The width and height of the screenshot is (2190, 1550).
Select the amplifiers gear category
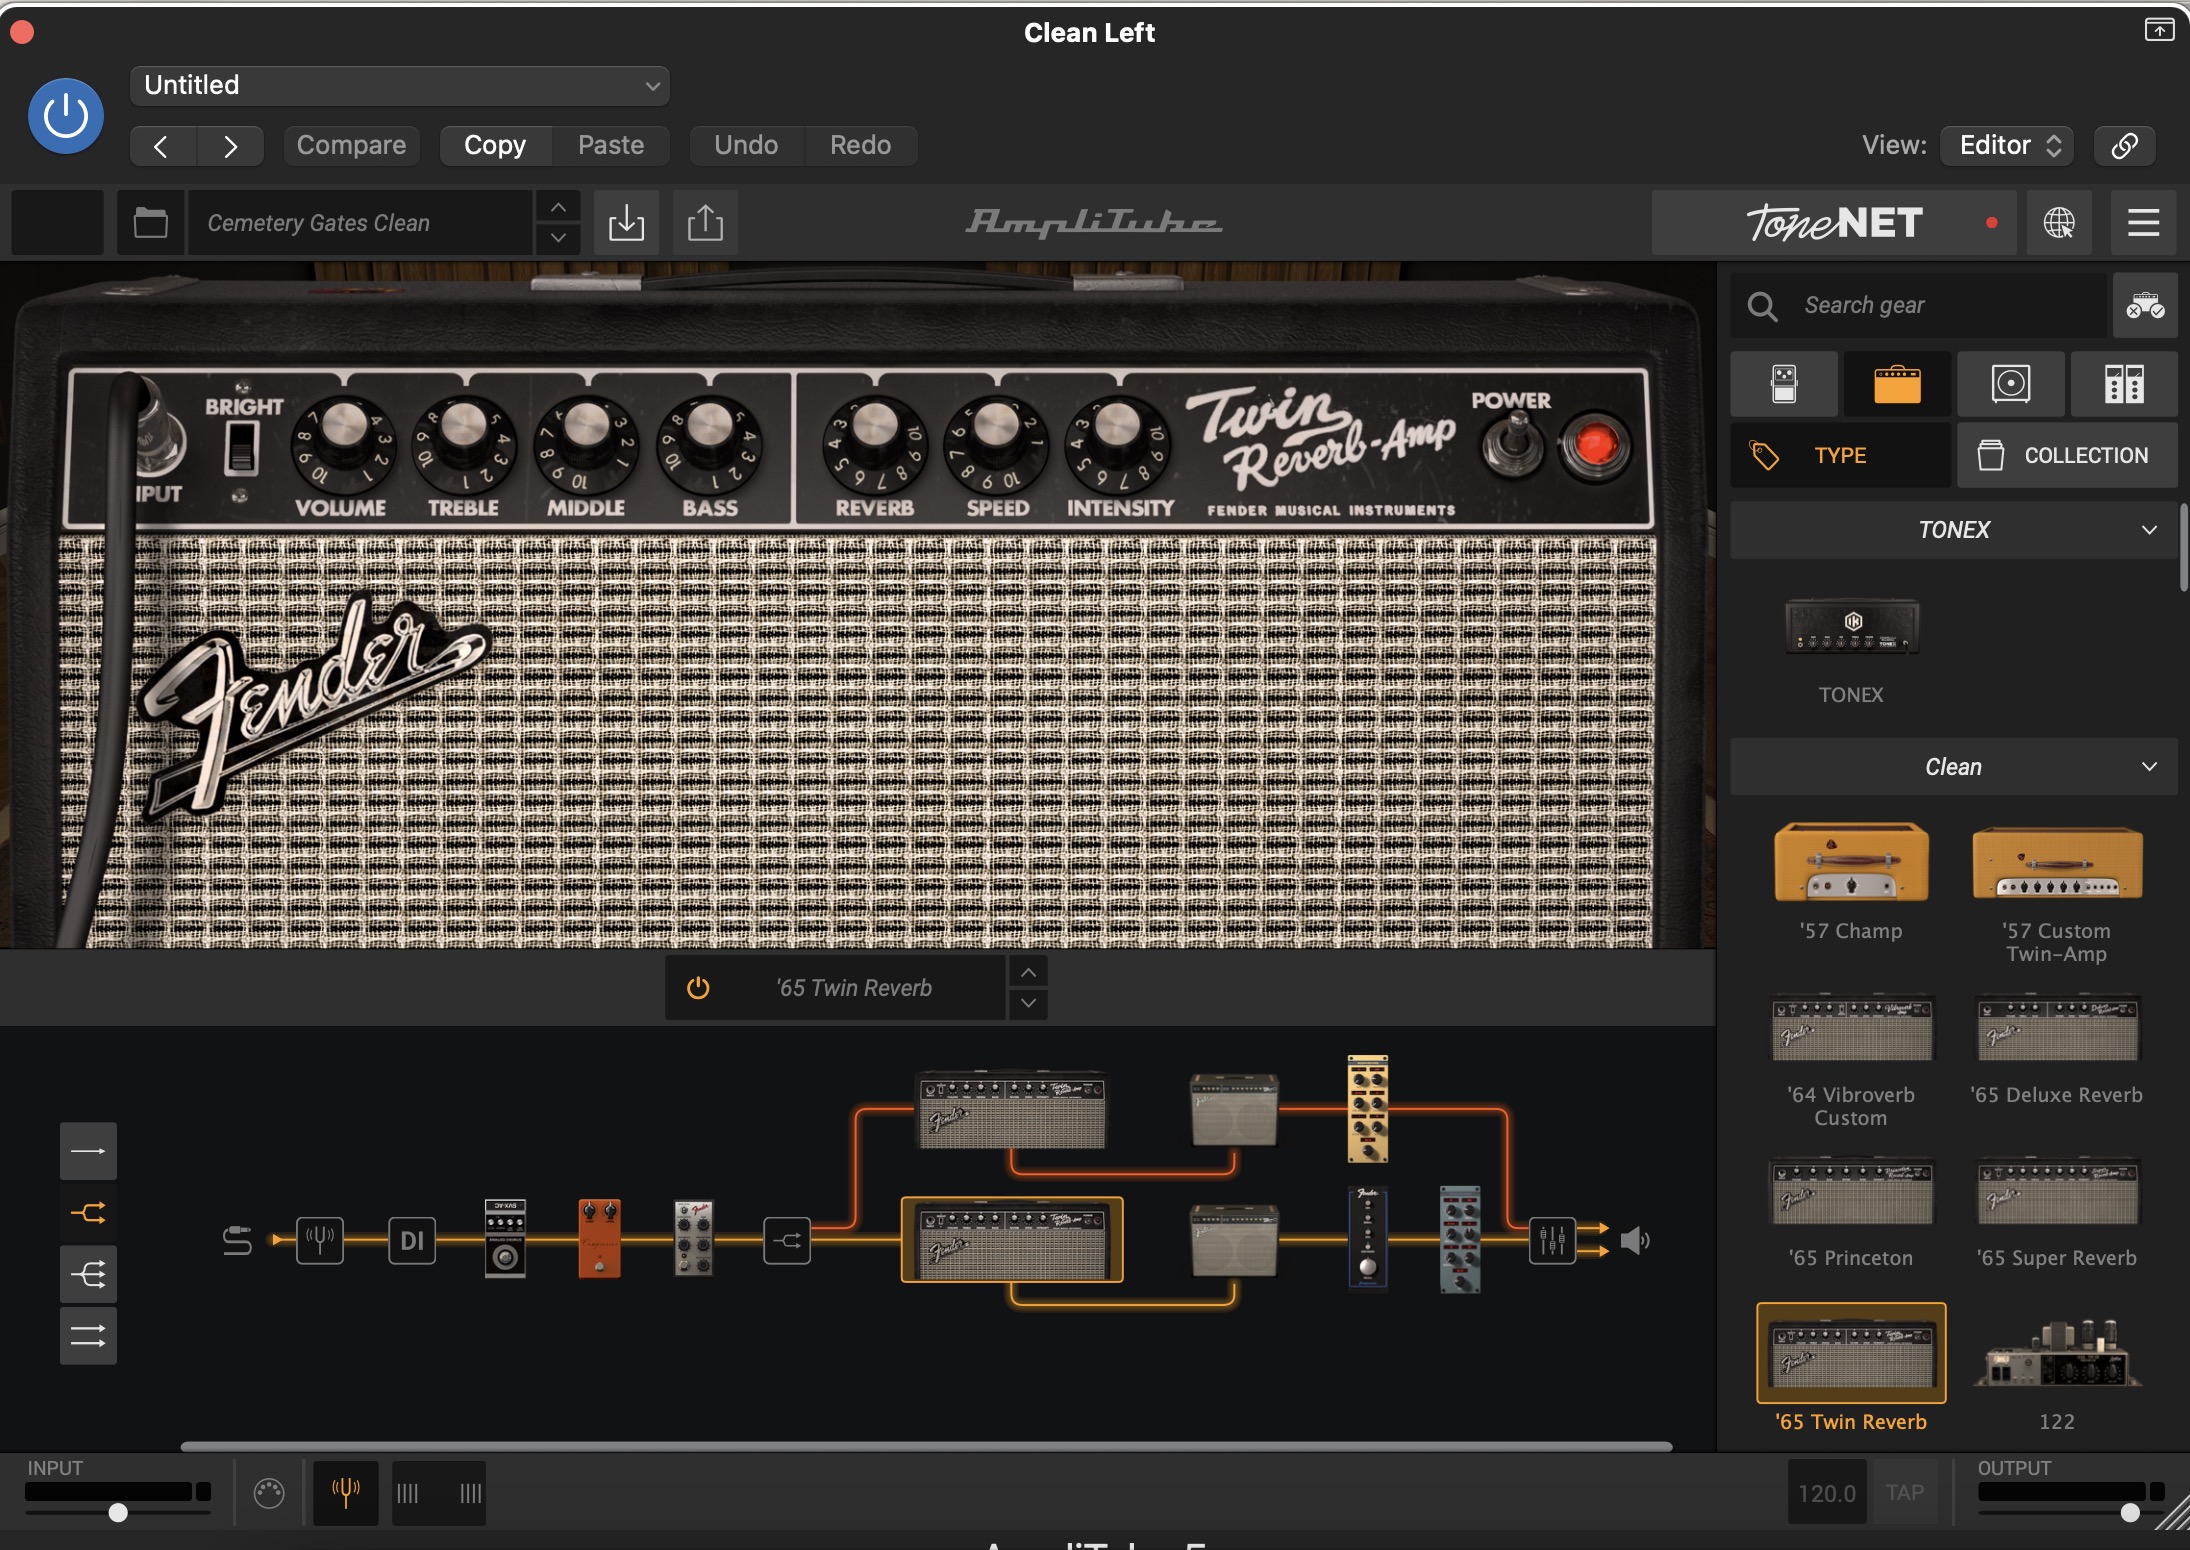(x=1897, y=384)
